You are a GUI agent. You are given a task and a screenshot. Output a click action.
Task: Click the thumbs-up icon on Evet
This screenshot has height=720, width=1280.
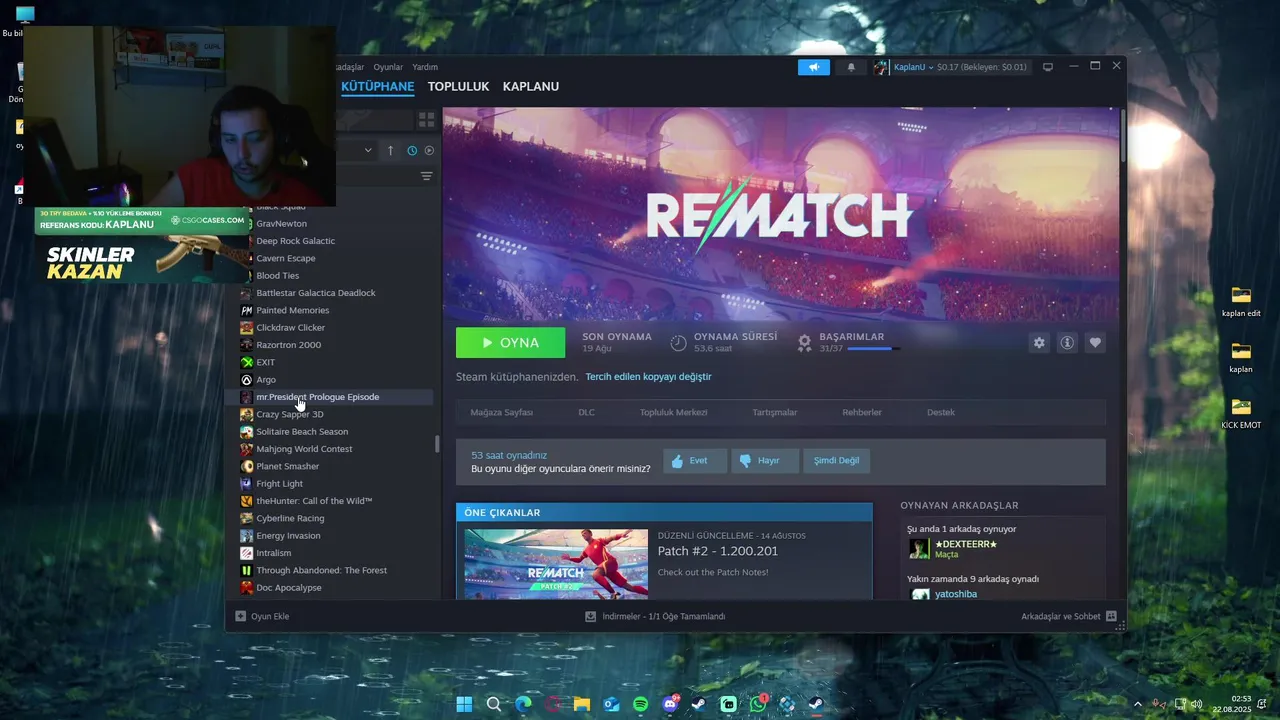coord(677,461)
